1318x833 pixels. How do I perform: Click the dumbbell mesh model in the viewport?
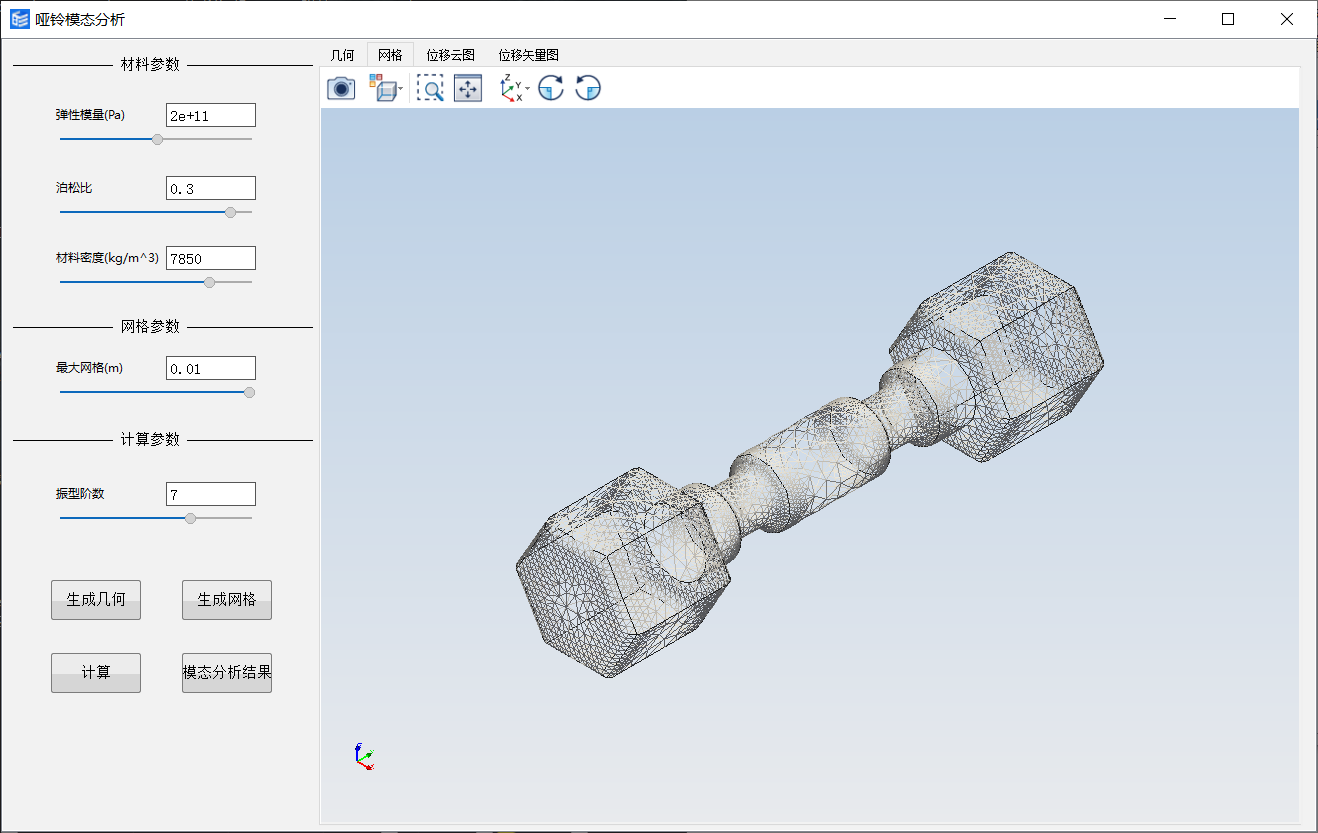click(810, 465)
